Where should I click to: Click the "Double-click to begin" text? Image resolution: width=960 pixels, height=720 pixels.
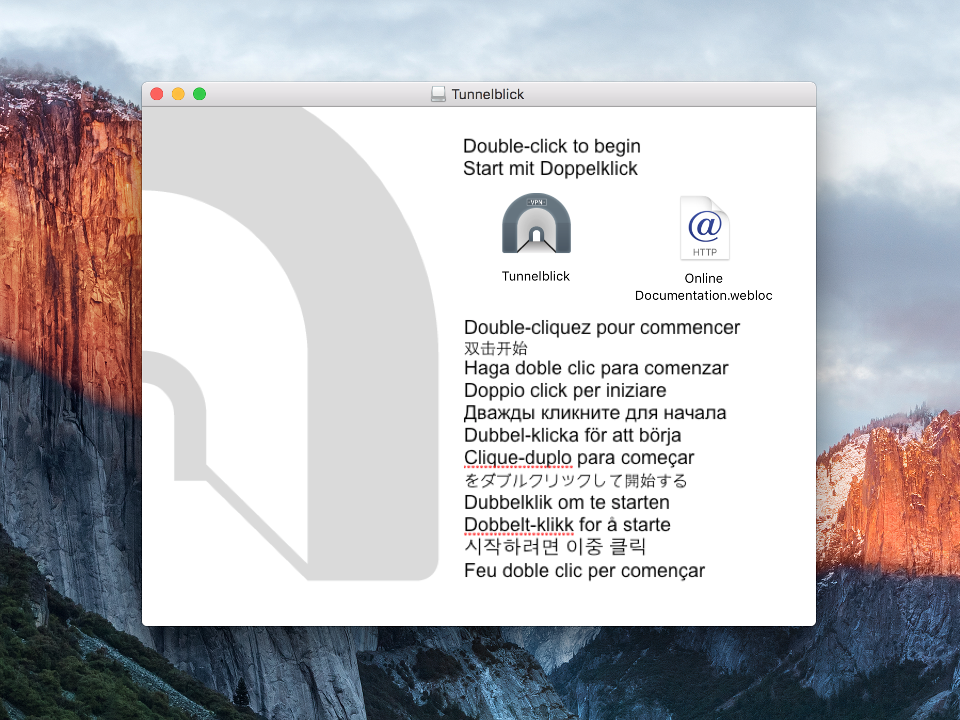552,146
